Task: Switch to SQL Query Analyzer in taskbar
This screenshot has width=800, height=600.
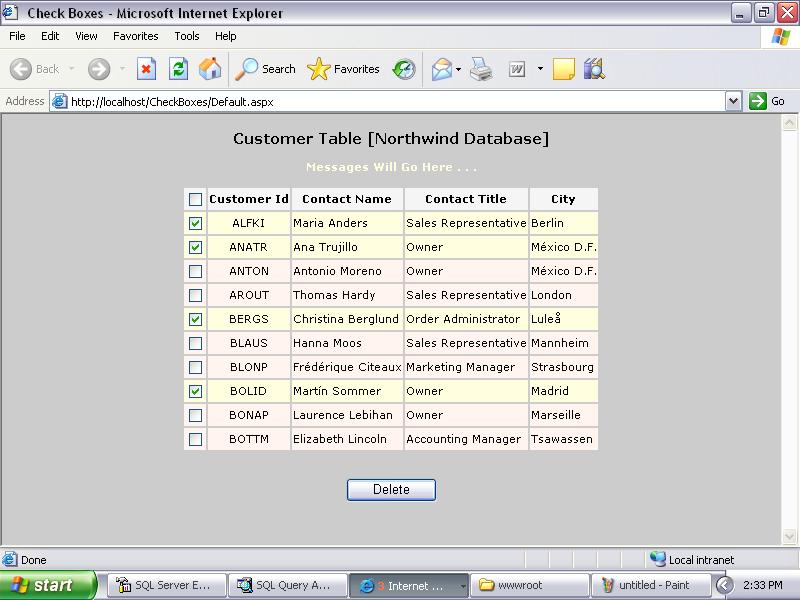Action: (288, 585)
